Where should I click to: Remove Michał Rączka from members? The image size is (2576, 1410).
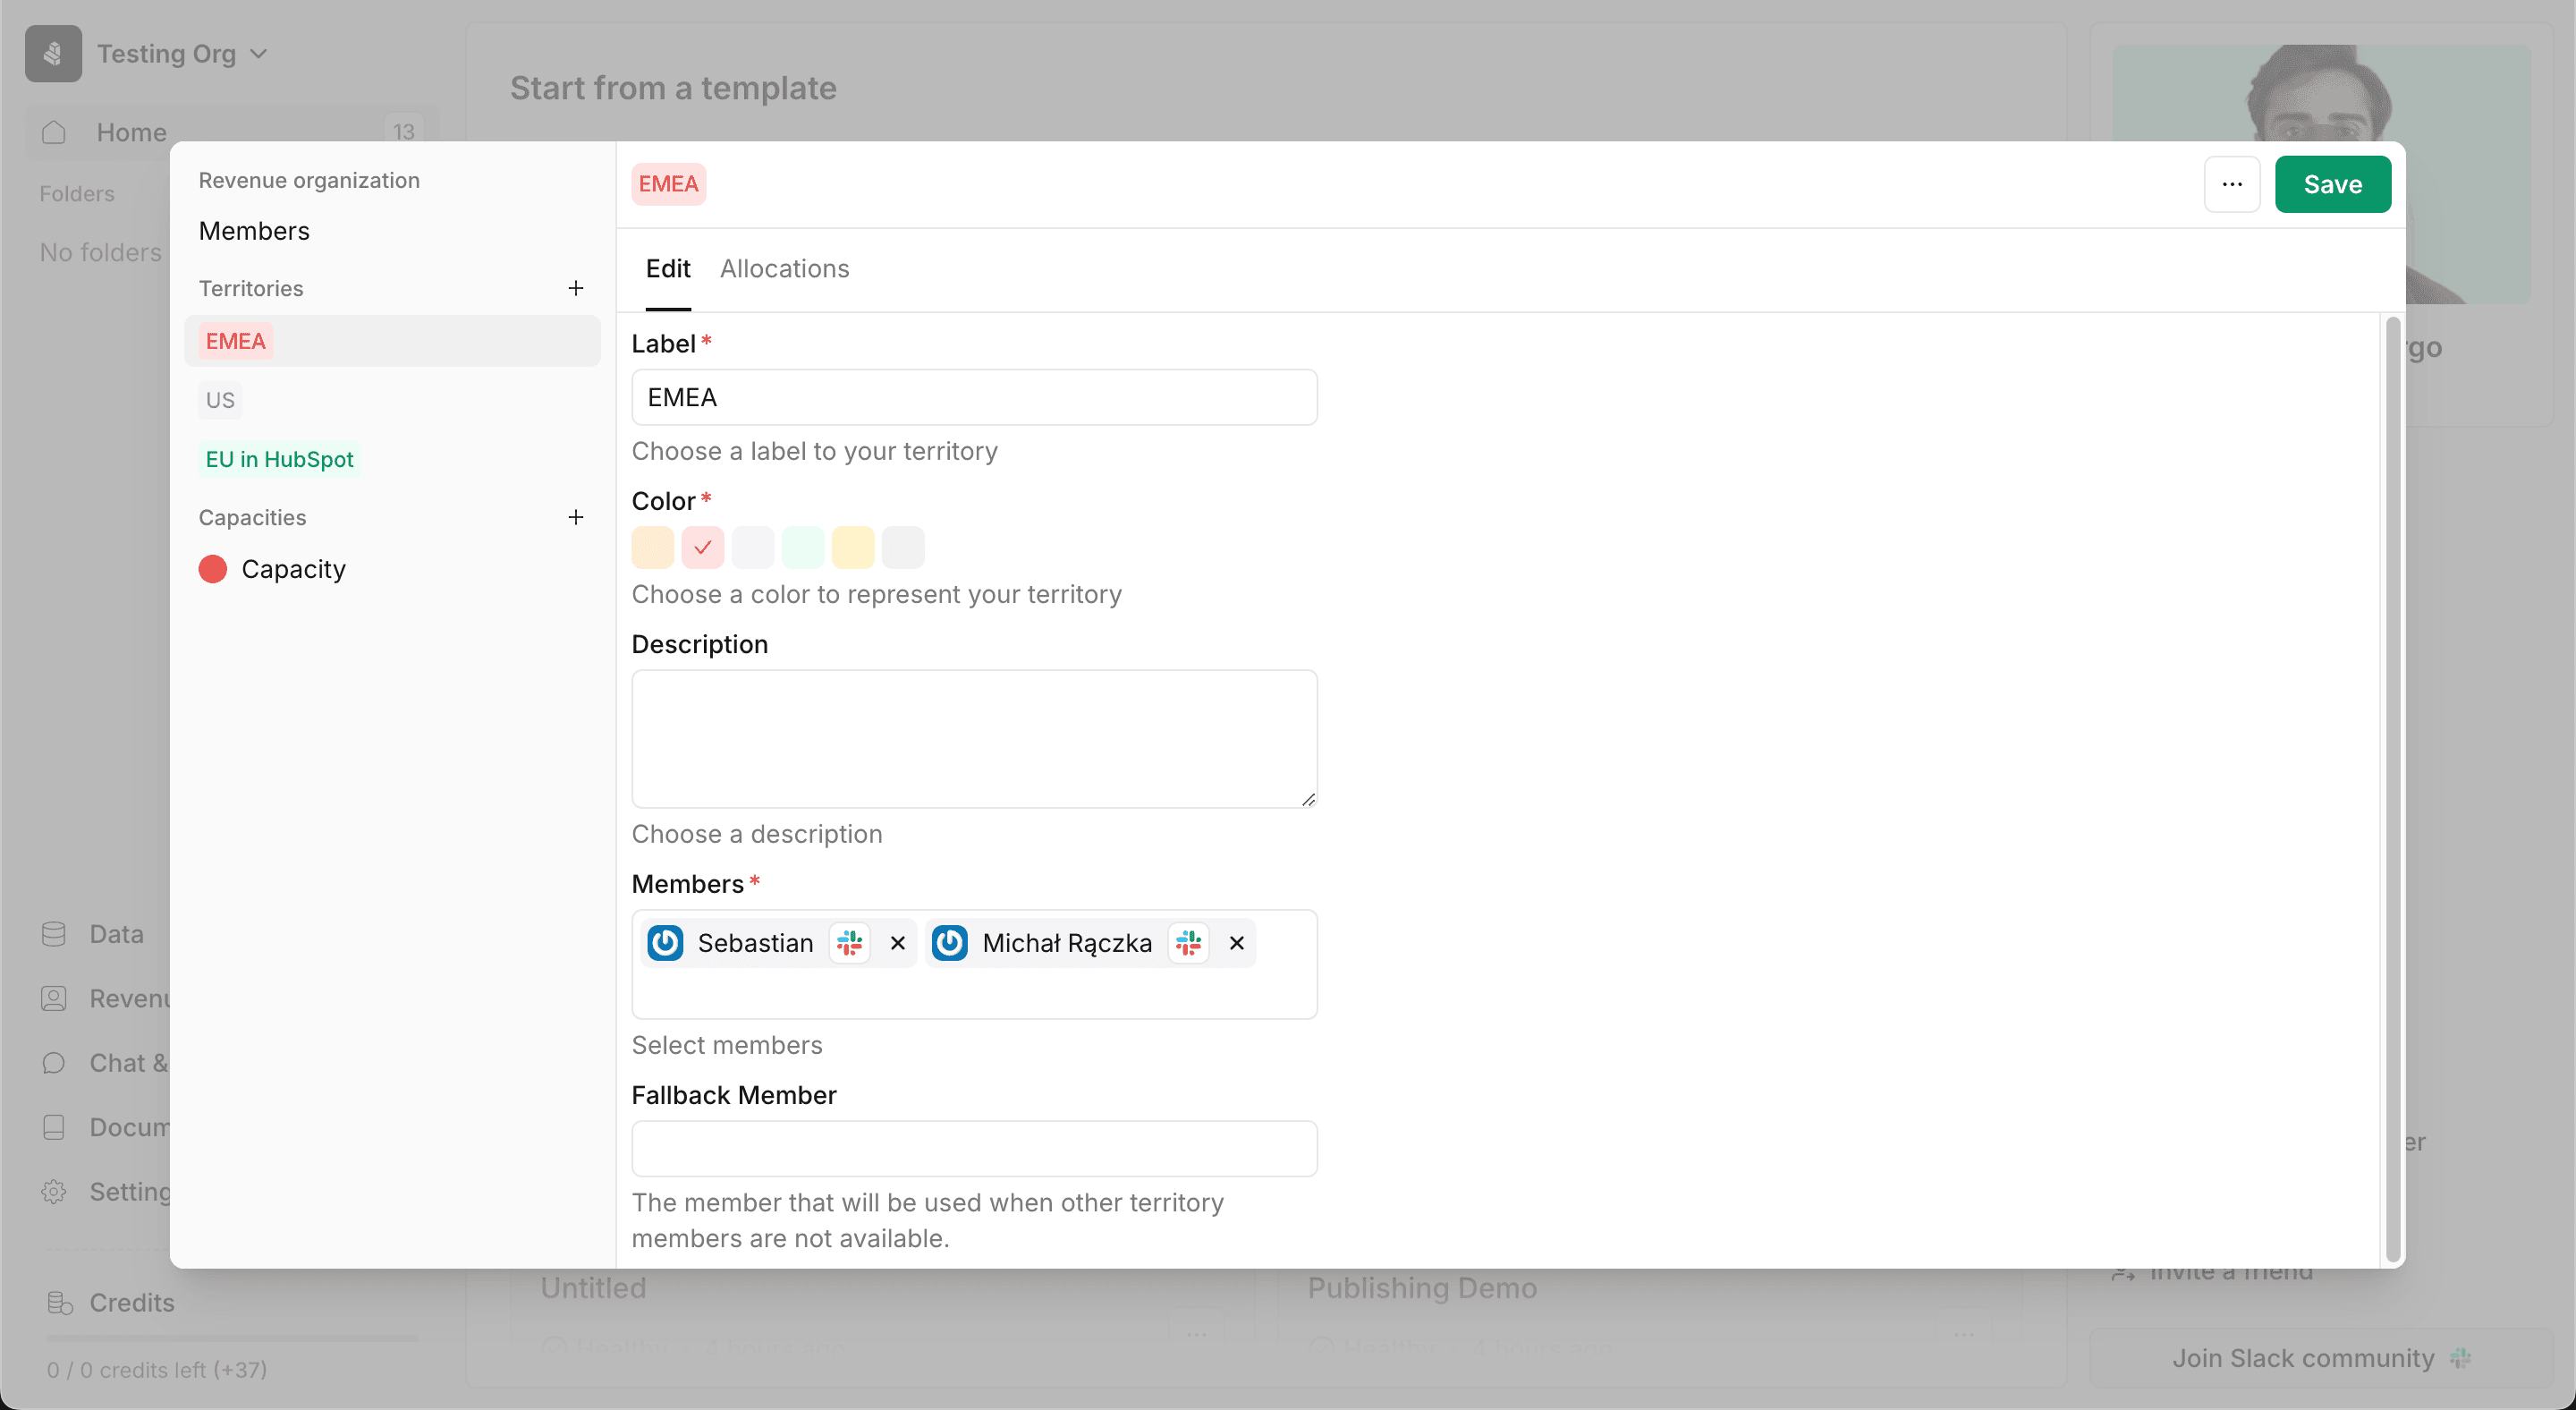click(x=1236, y=942)
